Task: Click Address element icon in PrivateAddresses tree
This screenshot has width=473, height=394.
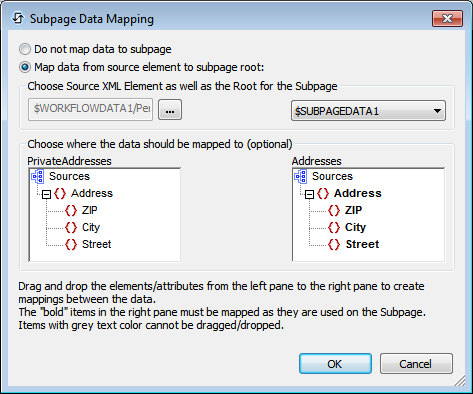Action: pos(60,193)
